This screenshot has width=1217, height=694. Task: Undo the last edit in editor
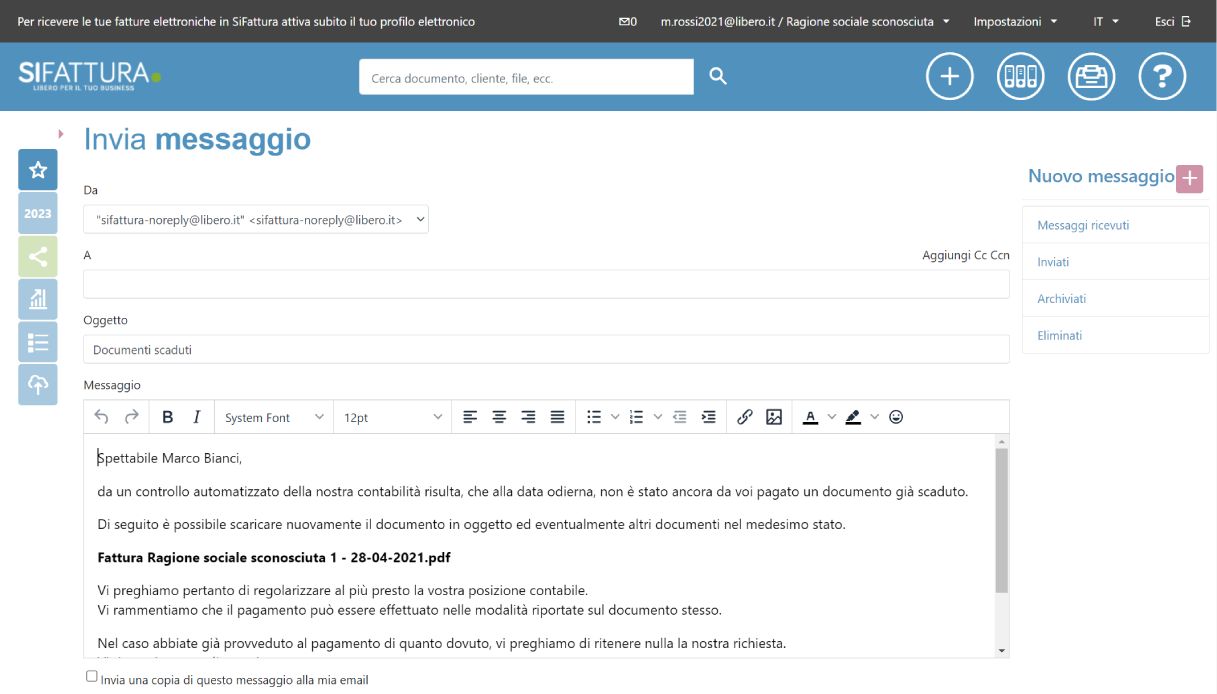(101, 417)
